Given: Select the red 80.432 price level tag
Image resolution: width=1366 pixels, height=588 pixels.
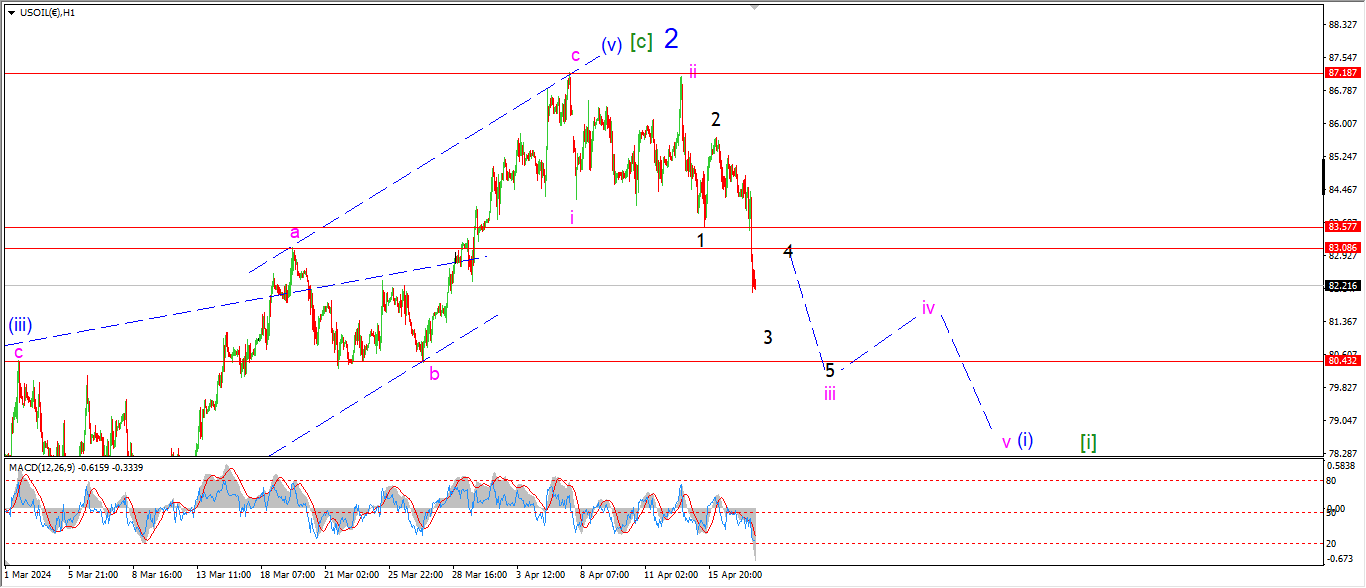Looking at the screenshot, I should [x=1341, y=361].
